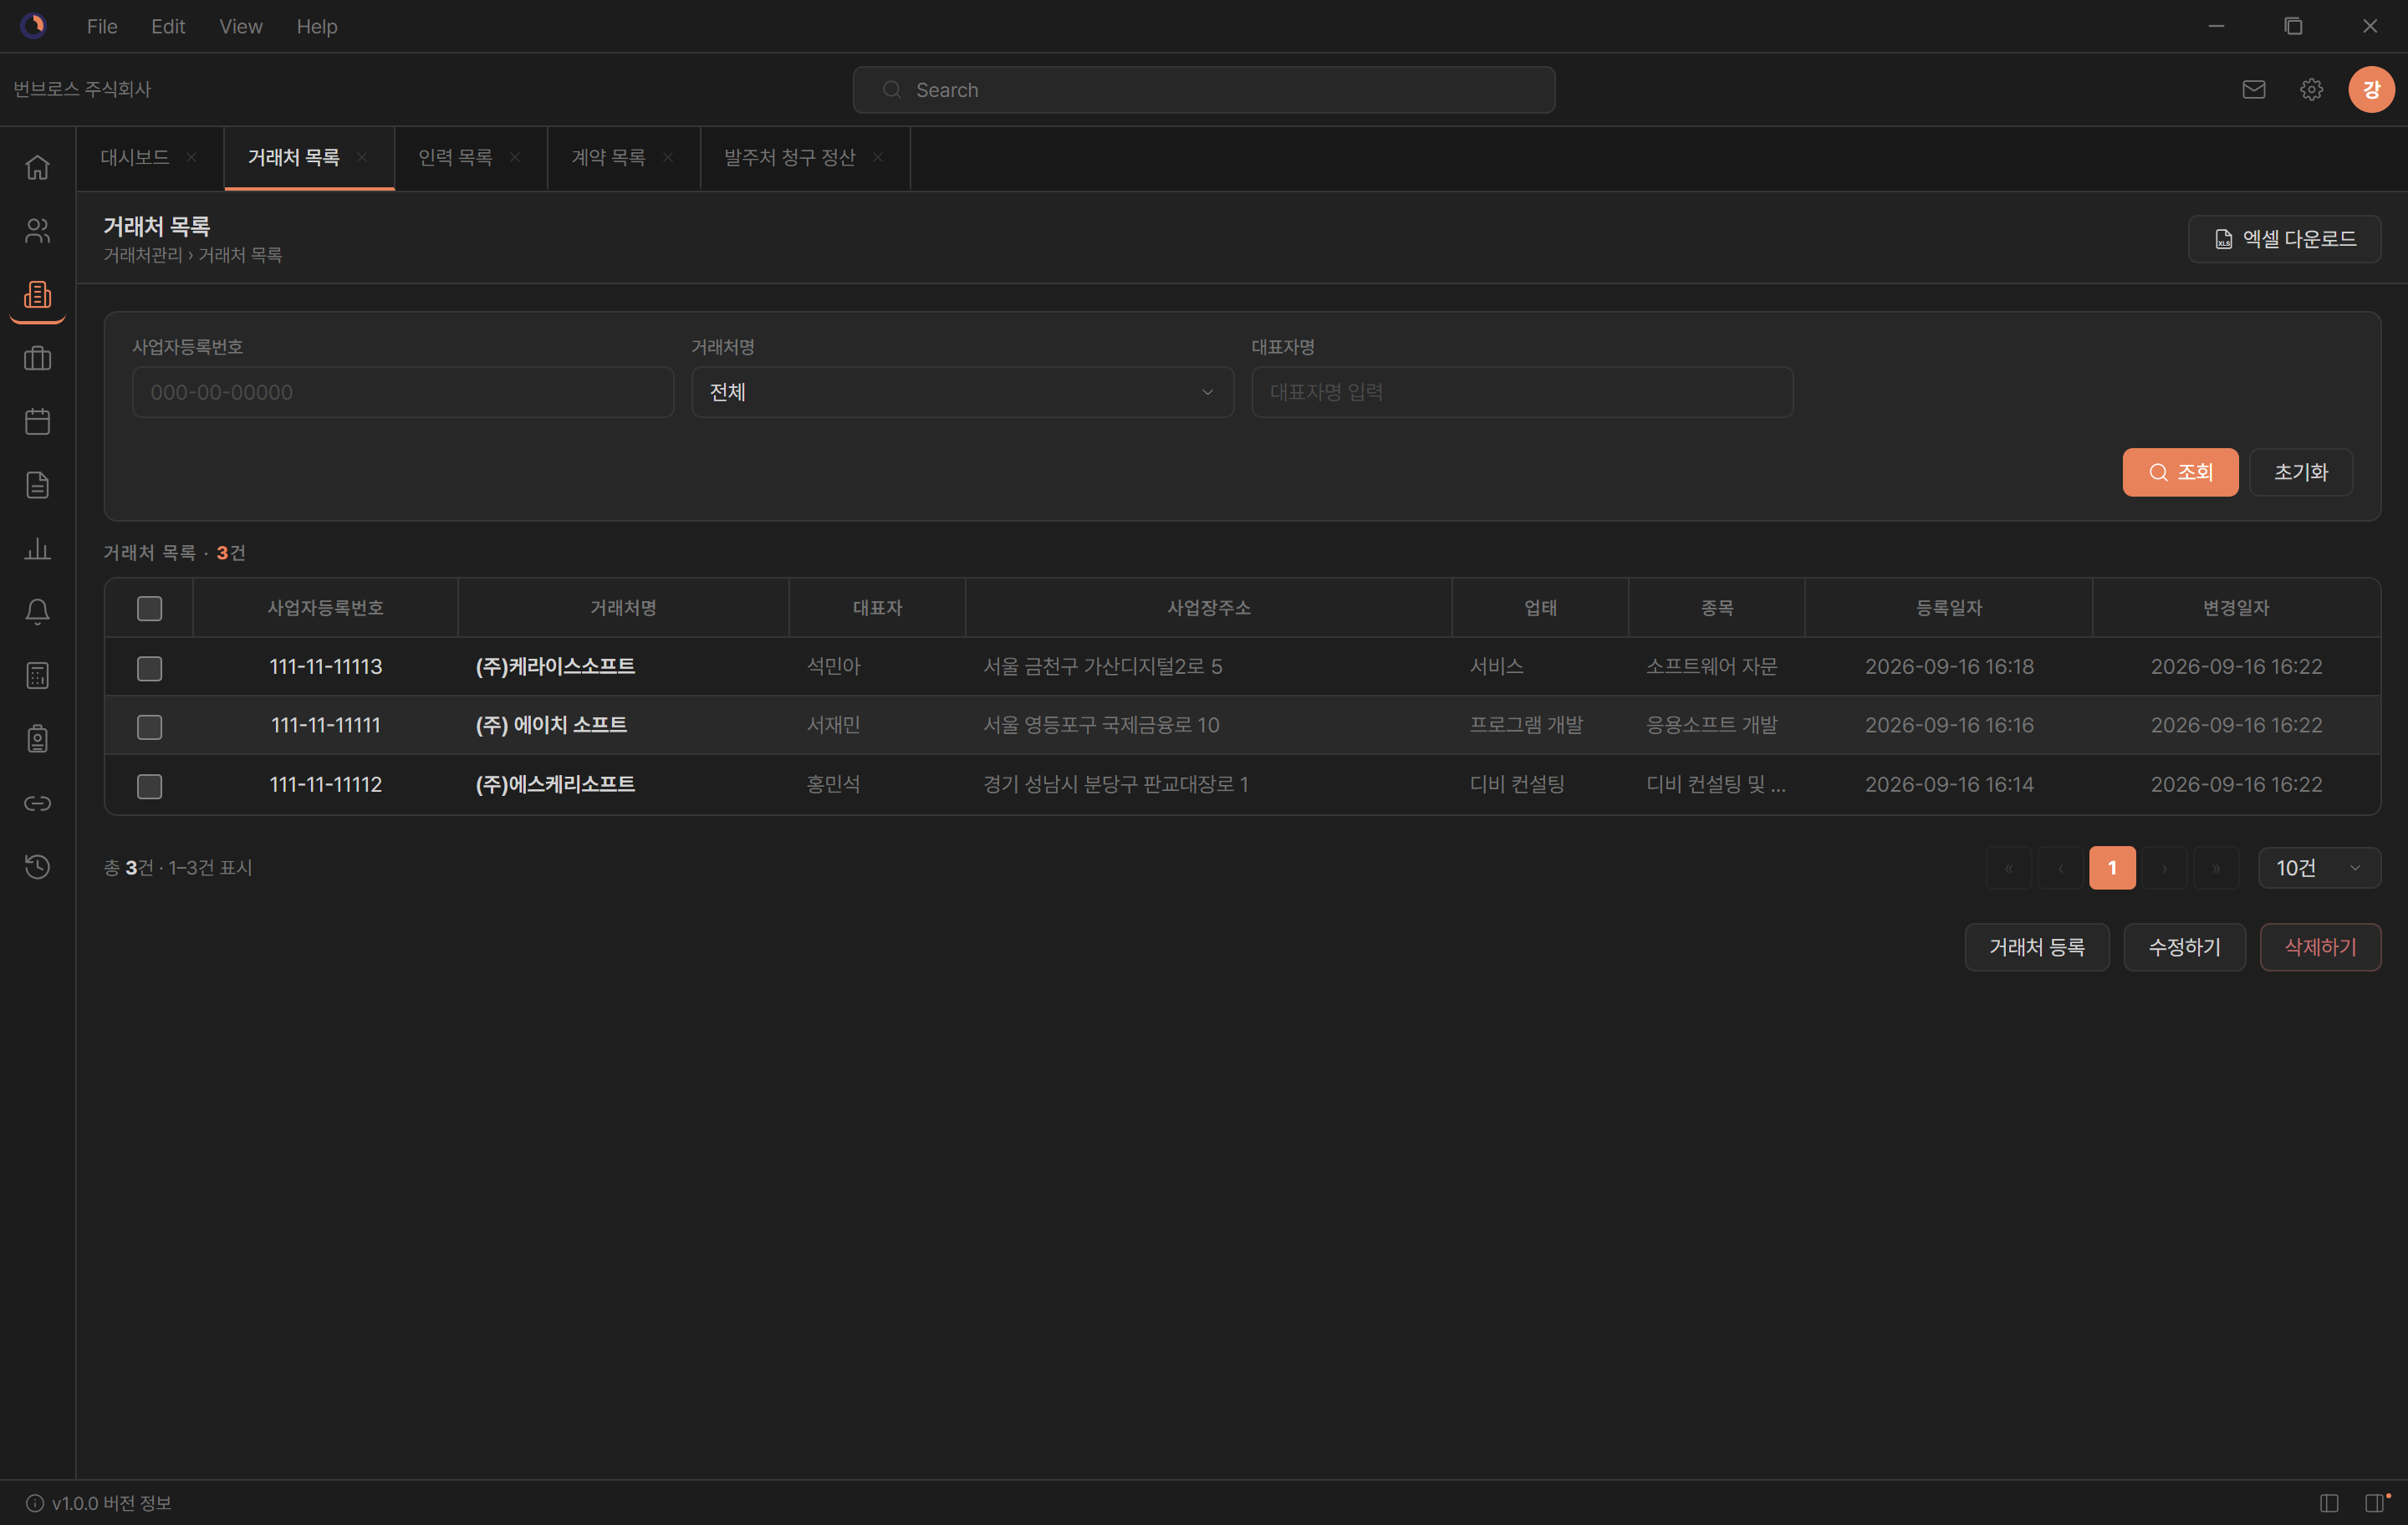Open the View menu
Viewport: 2408px width, 1525px height.
(241, 26)
